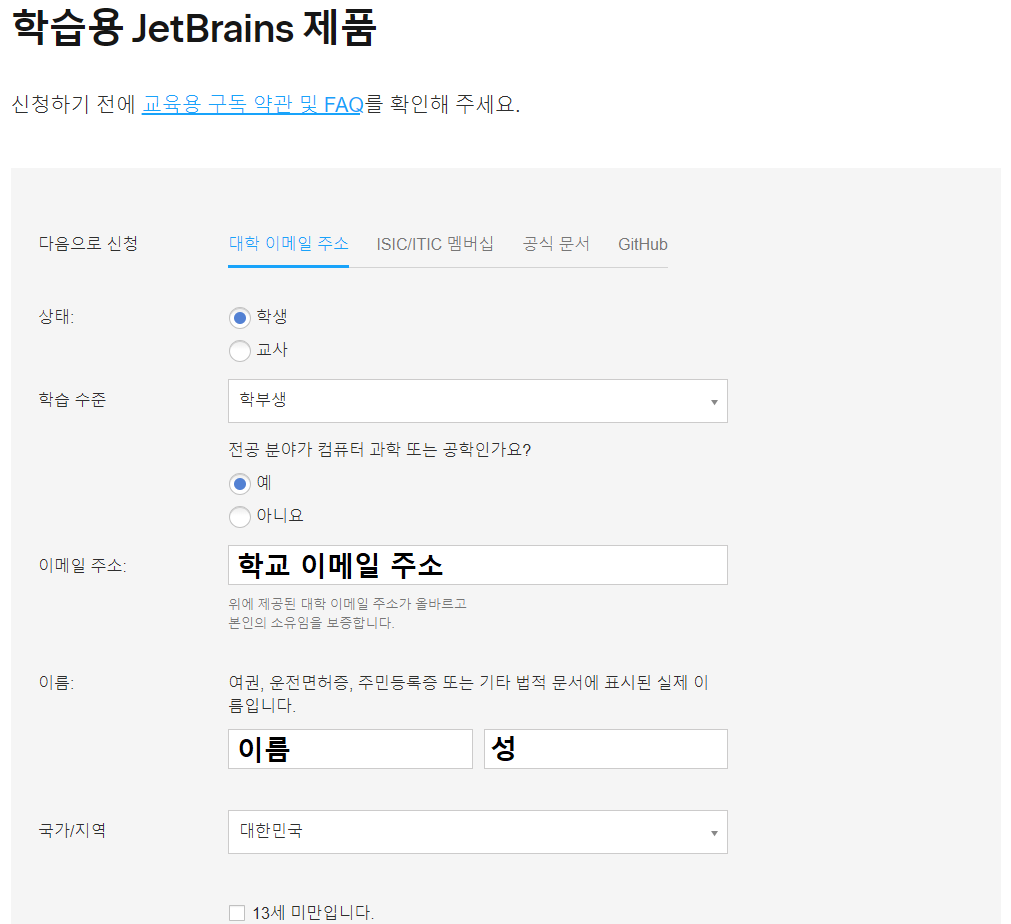The image size is (1011, 924).
Task: Open the 교육용 구독 약관 및 FAQ link
Action: (253, 104)
